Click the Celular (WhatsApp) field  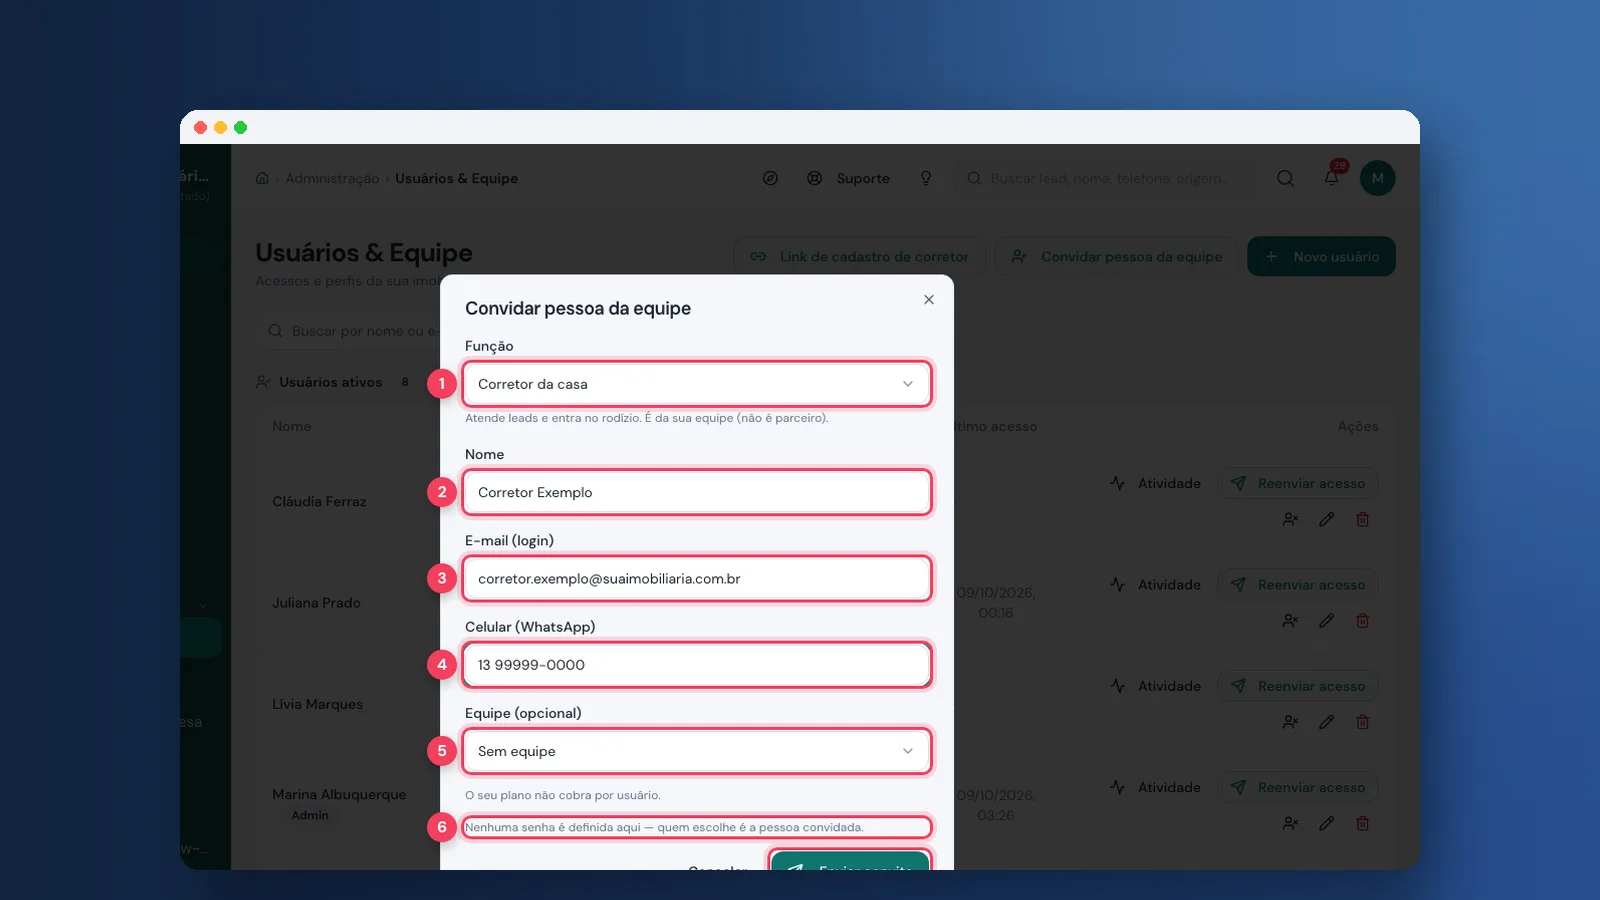(697, 665)
